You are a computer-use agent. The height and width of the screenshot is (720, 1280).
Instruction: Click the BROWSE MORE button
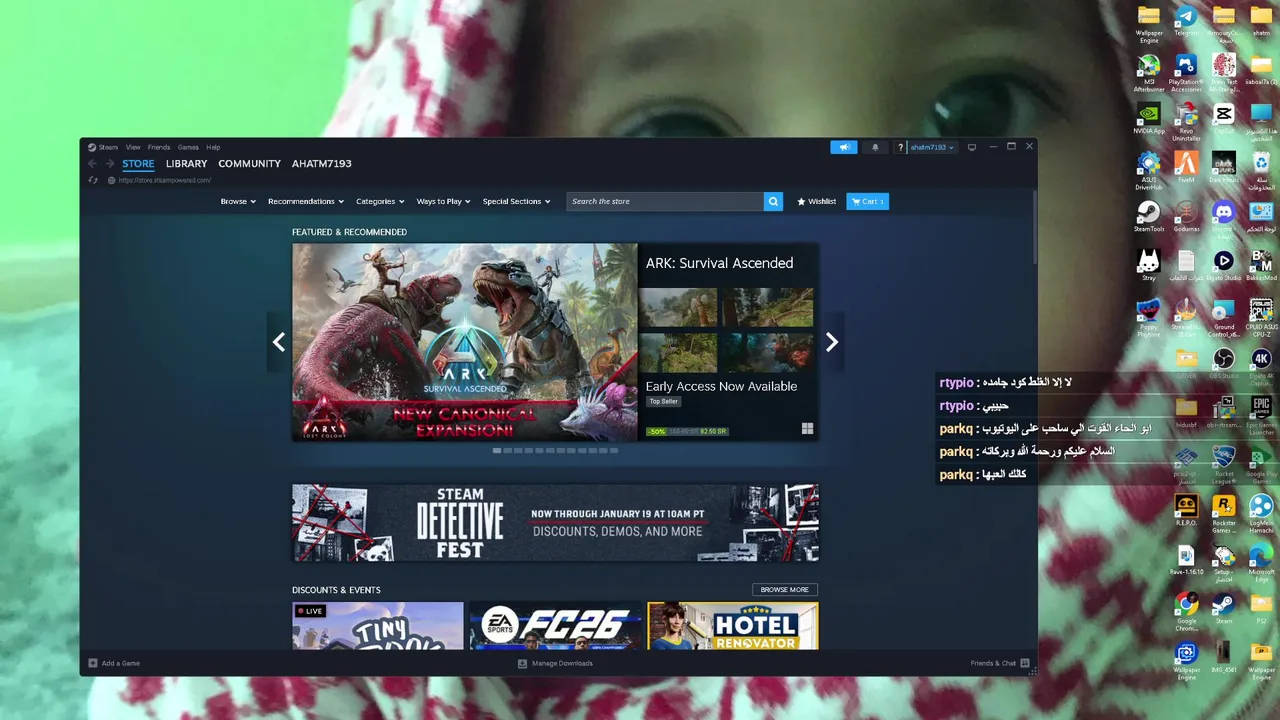tap(785, 589)
